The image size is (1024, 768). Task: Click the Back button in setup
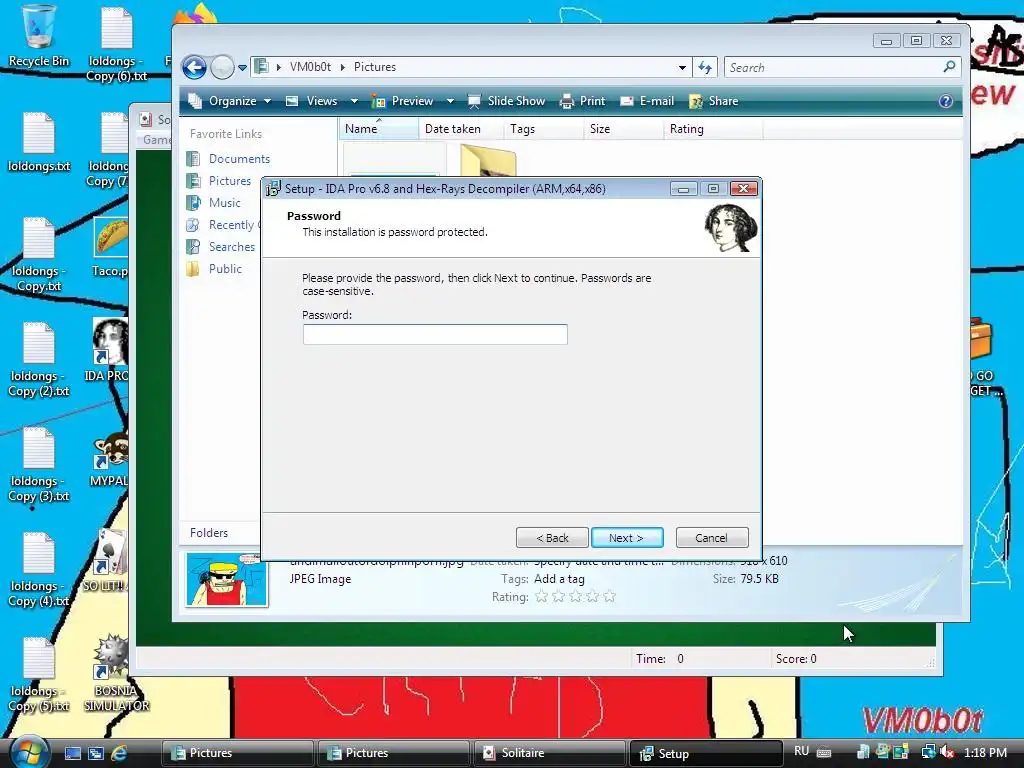click(552, 537)
